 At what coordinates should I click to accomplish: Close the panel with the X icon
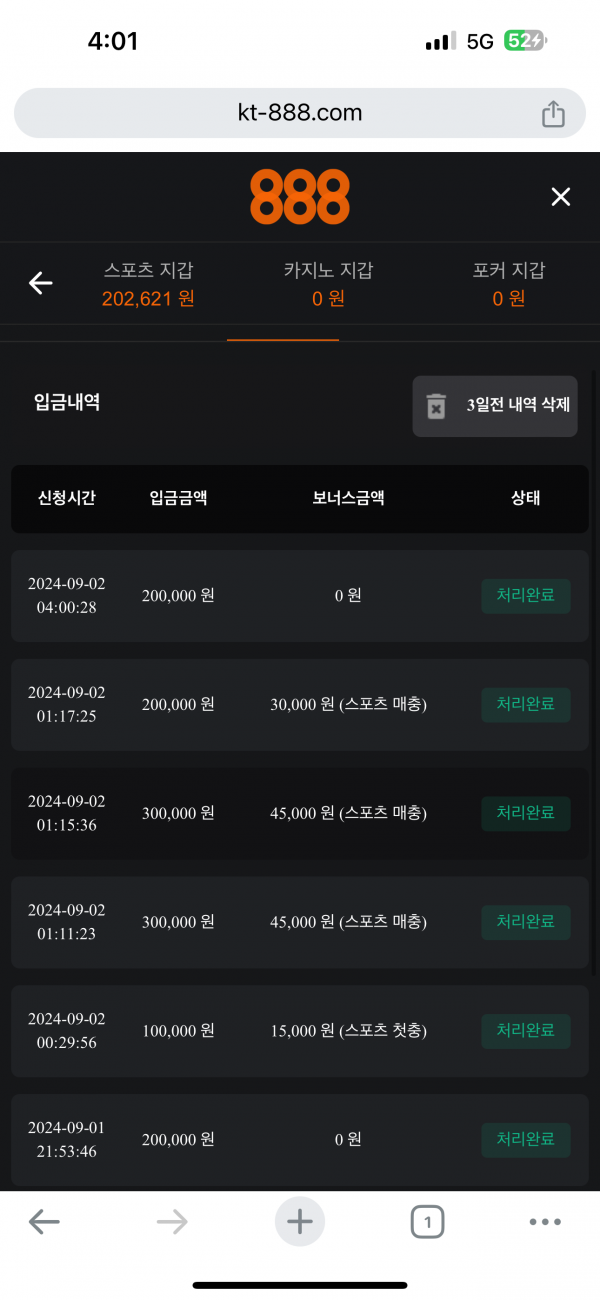[x=560, y=197]
